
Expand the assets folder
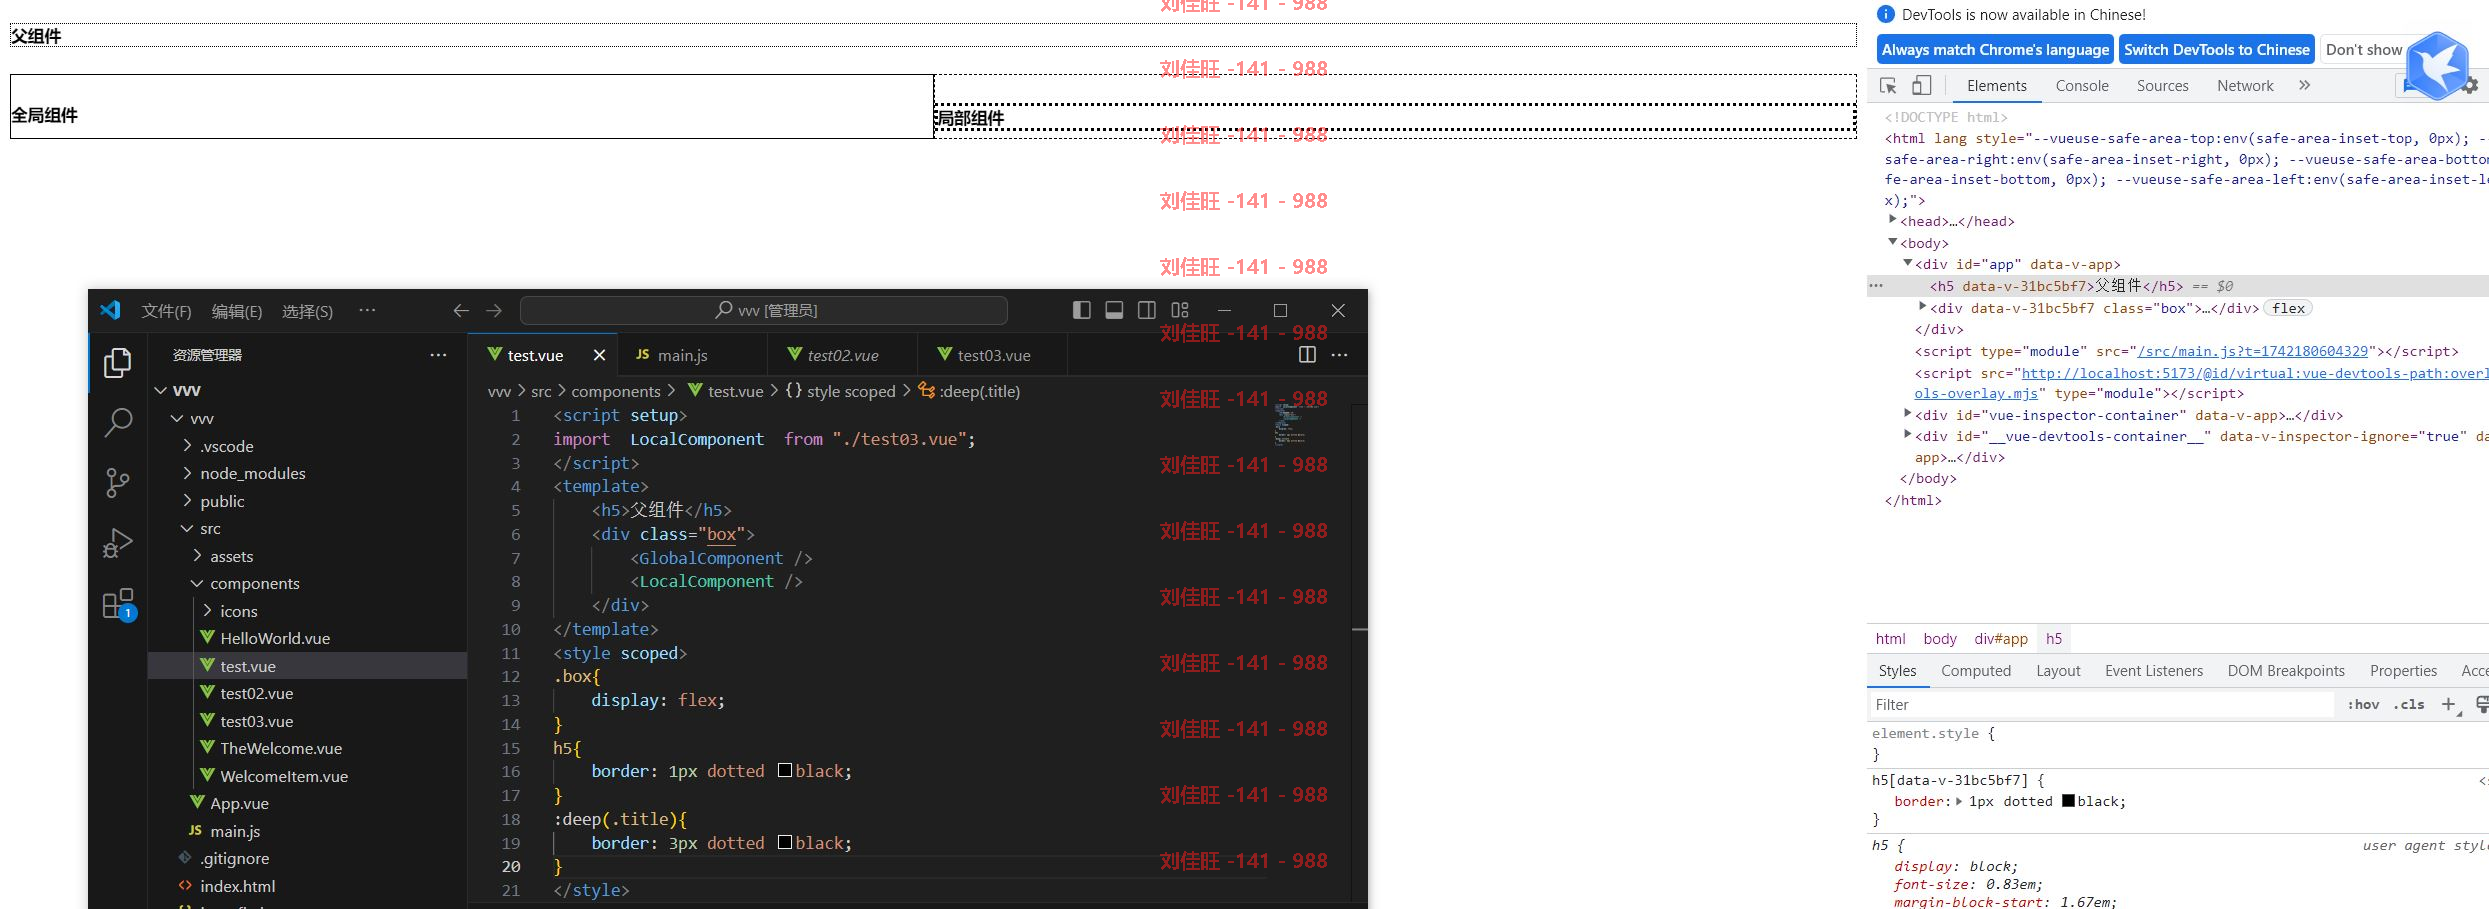click(197, 556)
